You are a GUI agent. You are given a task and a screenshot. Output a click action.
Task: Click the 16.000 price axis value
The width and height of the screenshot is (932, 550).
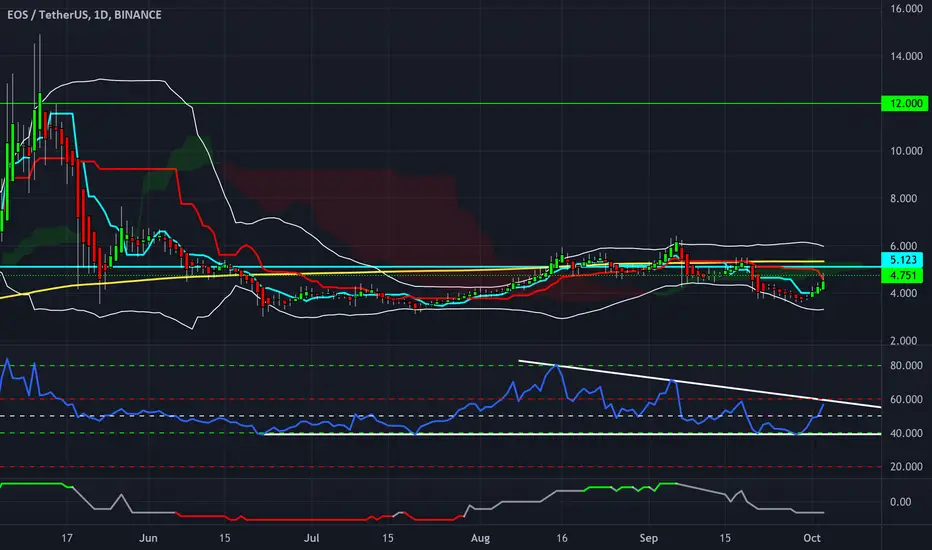pos(906,9)
